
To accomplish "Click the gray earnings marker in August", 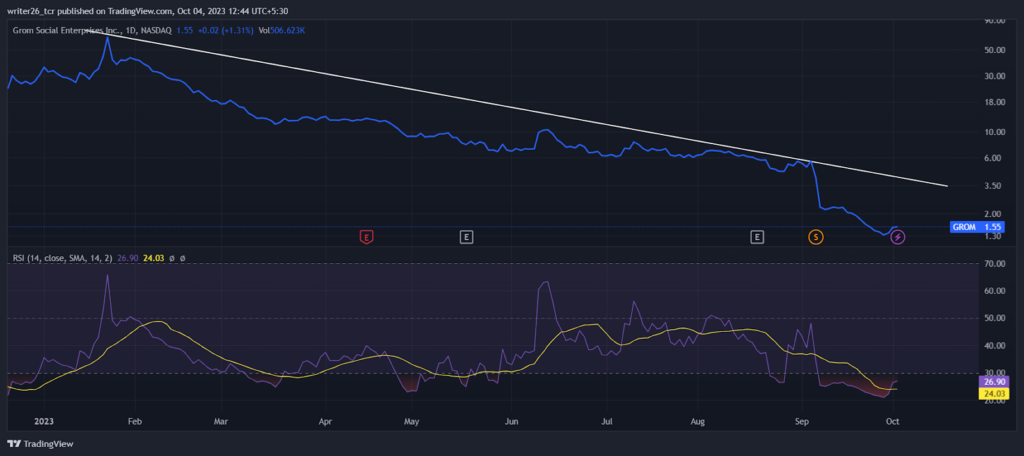I will pos(757,237).
